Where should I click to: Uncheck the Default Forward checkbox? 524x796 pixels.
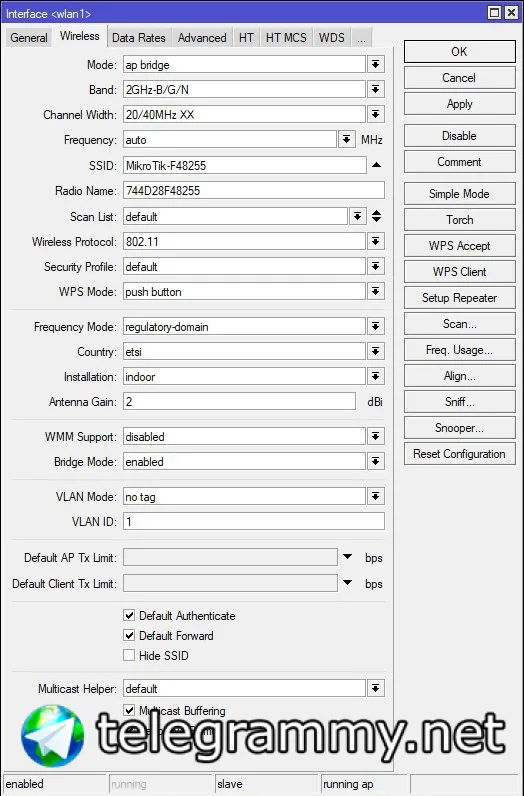[x=129, y=636]
